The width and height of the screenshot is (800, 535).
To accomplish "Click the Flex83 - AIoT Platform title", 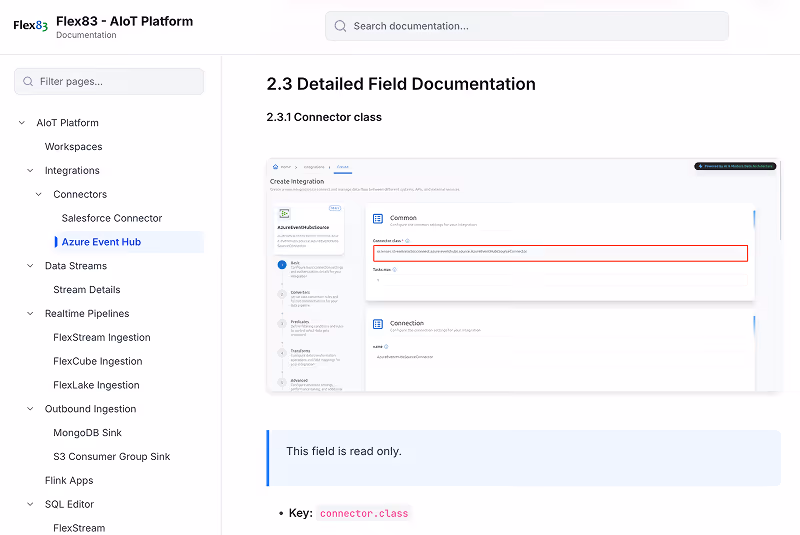I will click(x=124, y=21).
